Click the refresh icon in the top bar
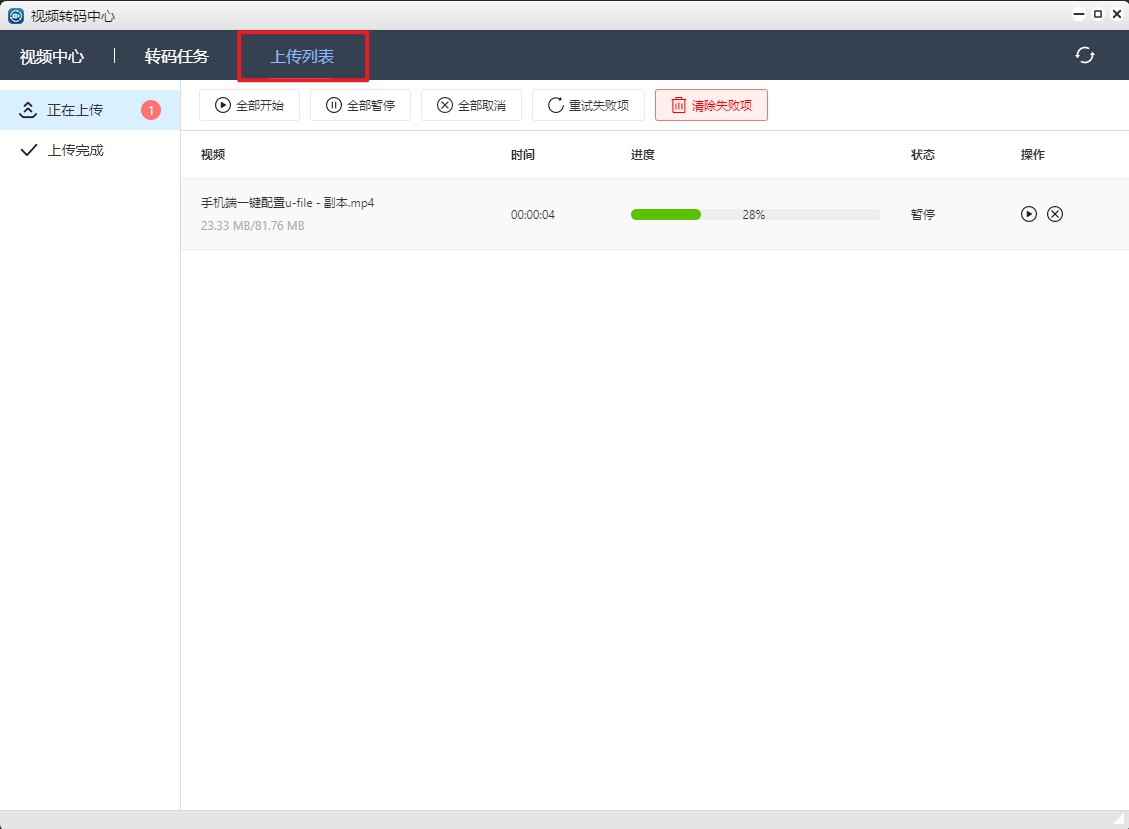 pyautogui.click(x=1084, y=55)
